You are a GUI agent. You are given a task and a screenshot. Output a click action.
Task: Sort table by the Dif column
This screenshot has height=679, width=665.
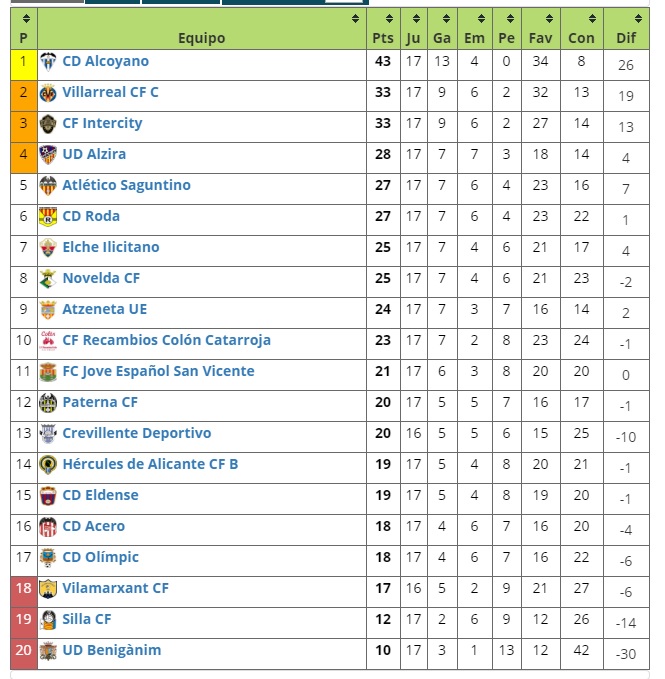pyautogui.click(x=626, y=29)
